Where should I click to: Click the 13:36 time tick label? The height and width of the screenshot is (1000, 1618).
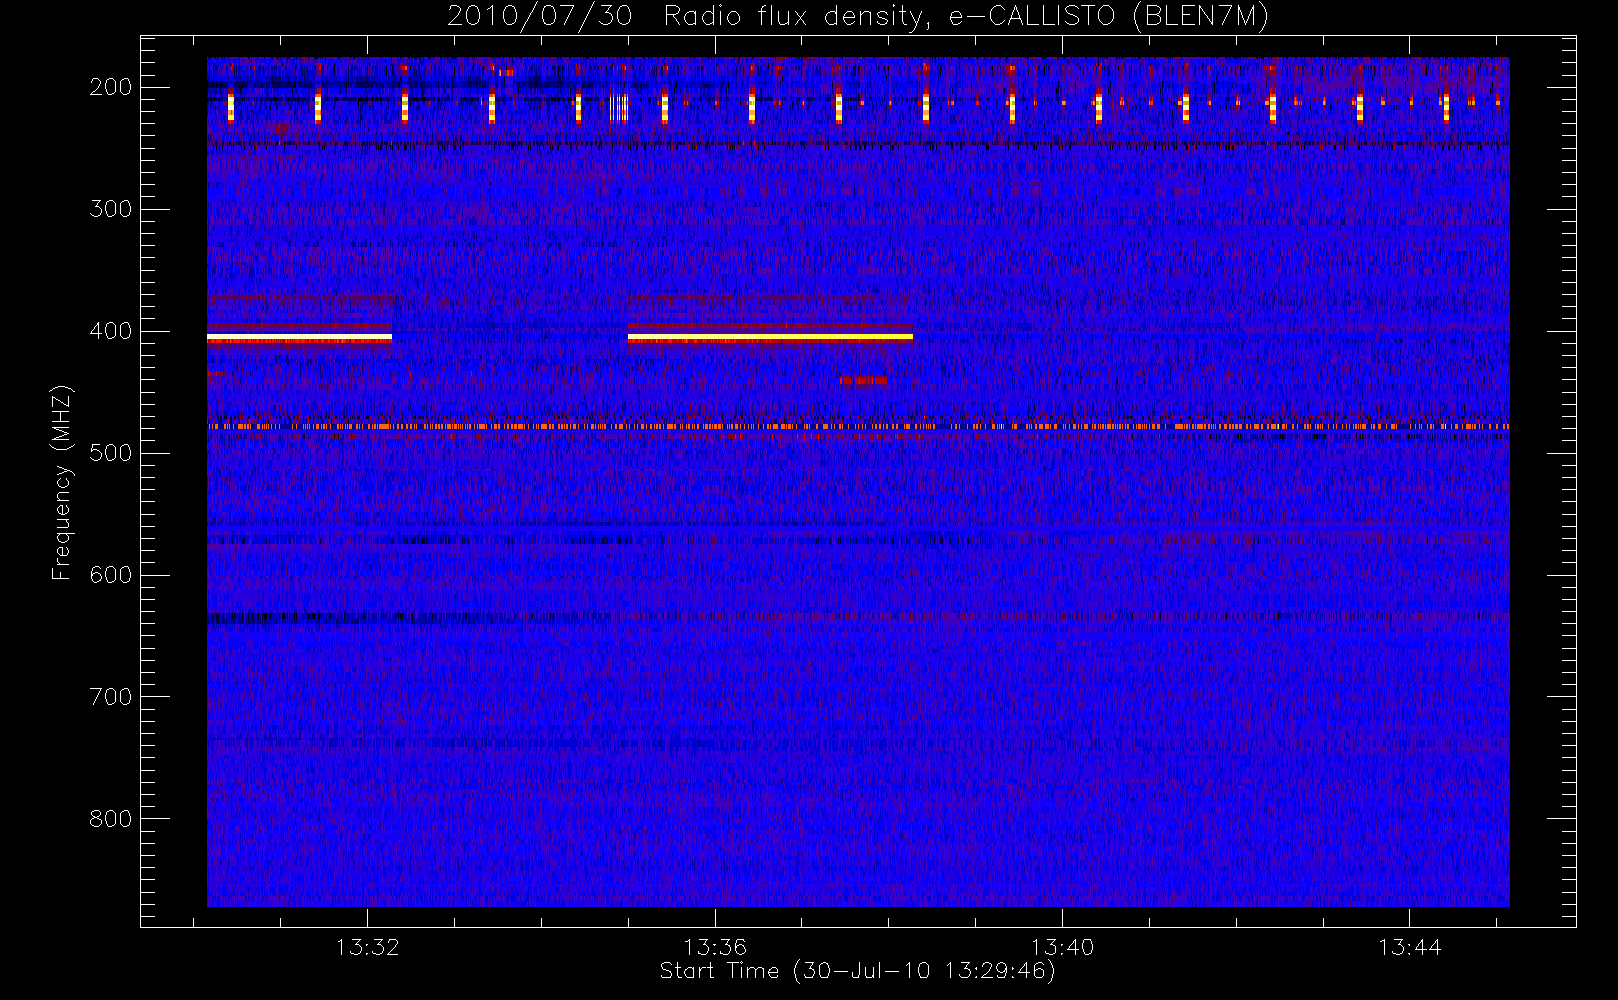[x=715, y=947]
